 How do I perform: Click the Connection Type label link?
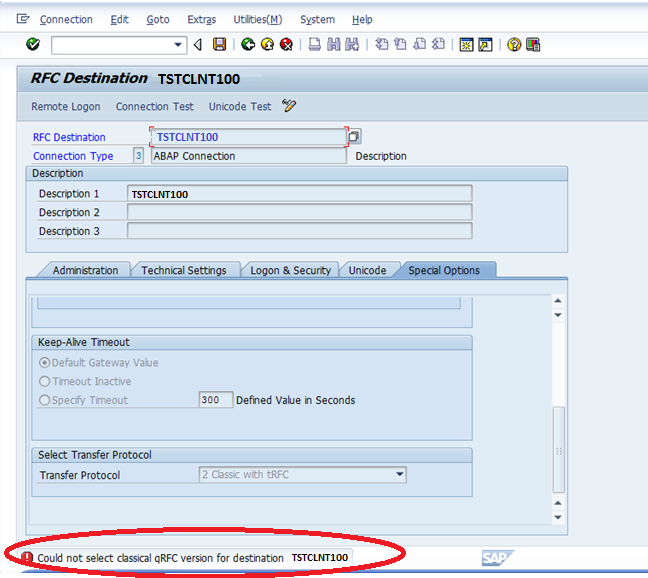point(73,156)
